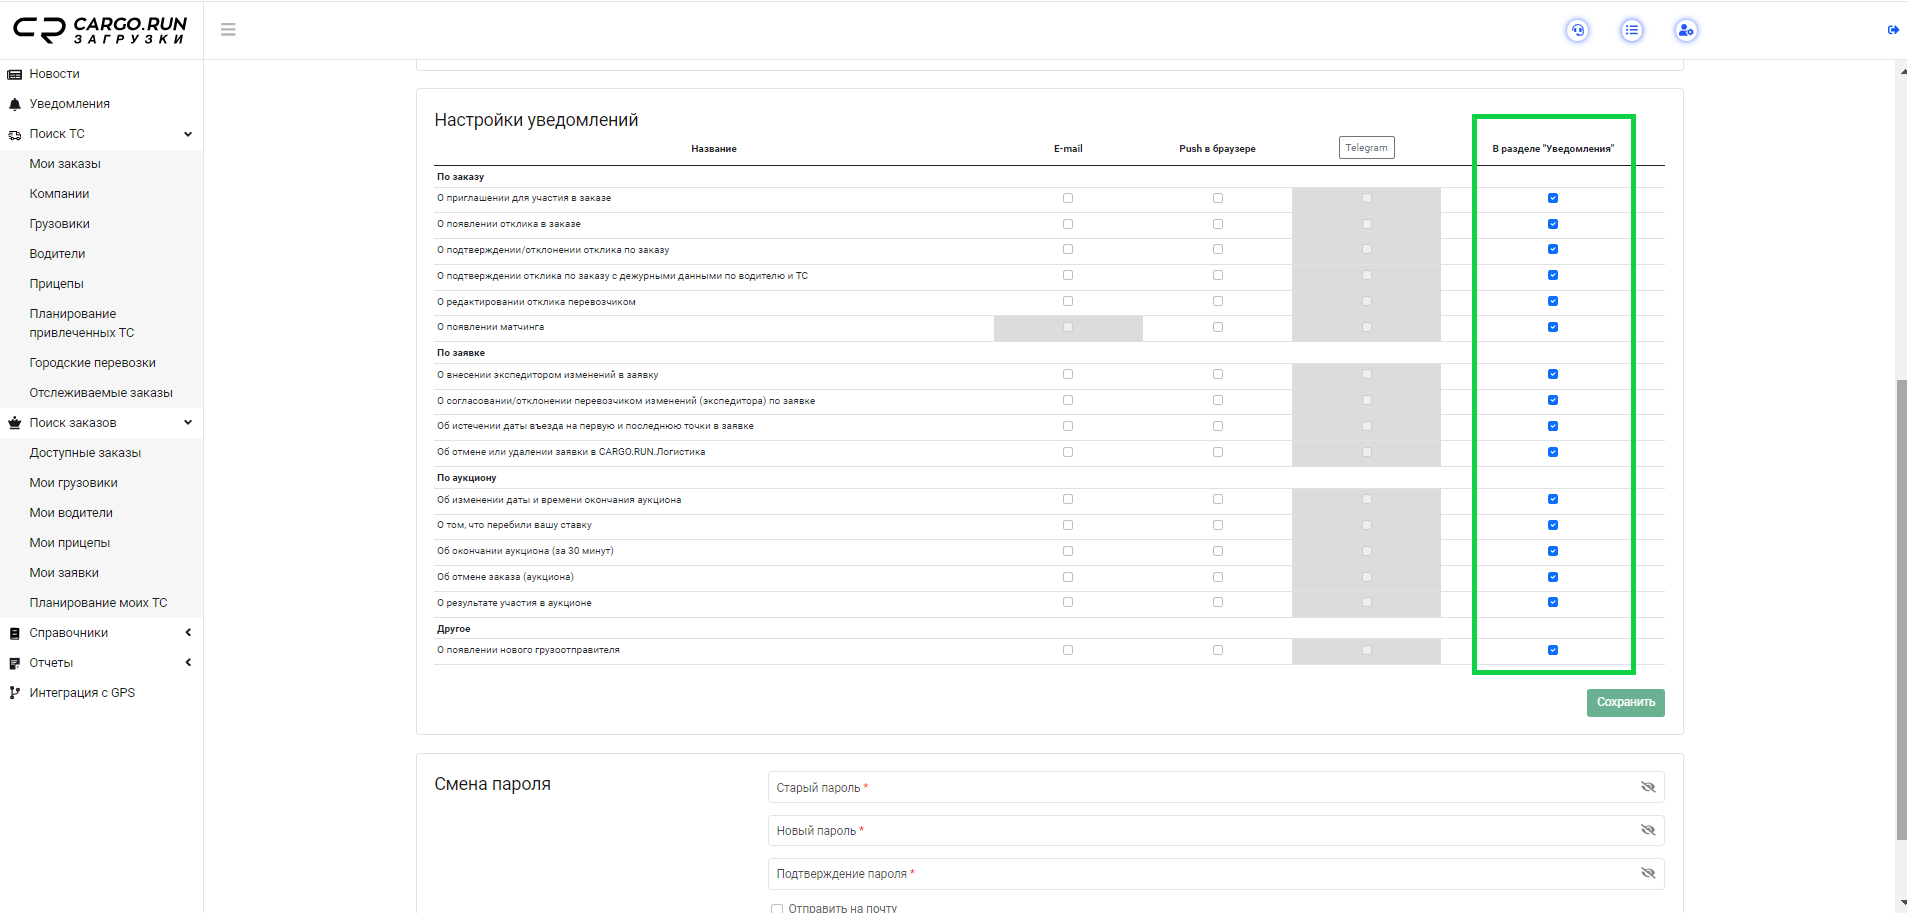Click the Уведомления bell icon
Screen dimensions: 1907x913
[x=15, y=104]
